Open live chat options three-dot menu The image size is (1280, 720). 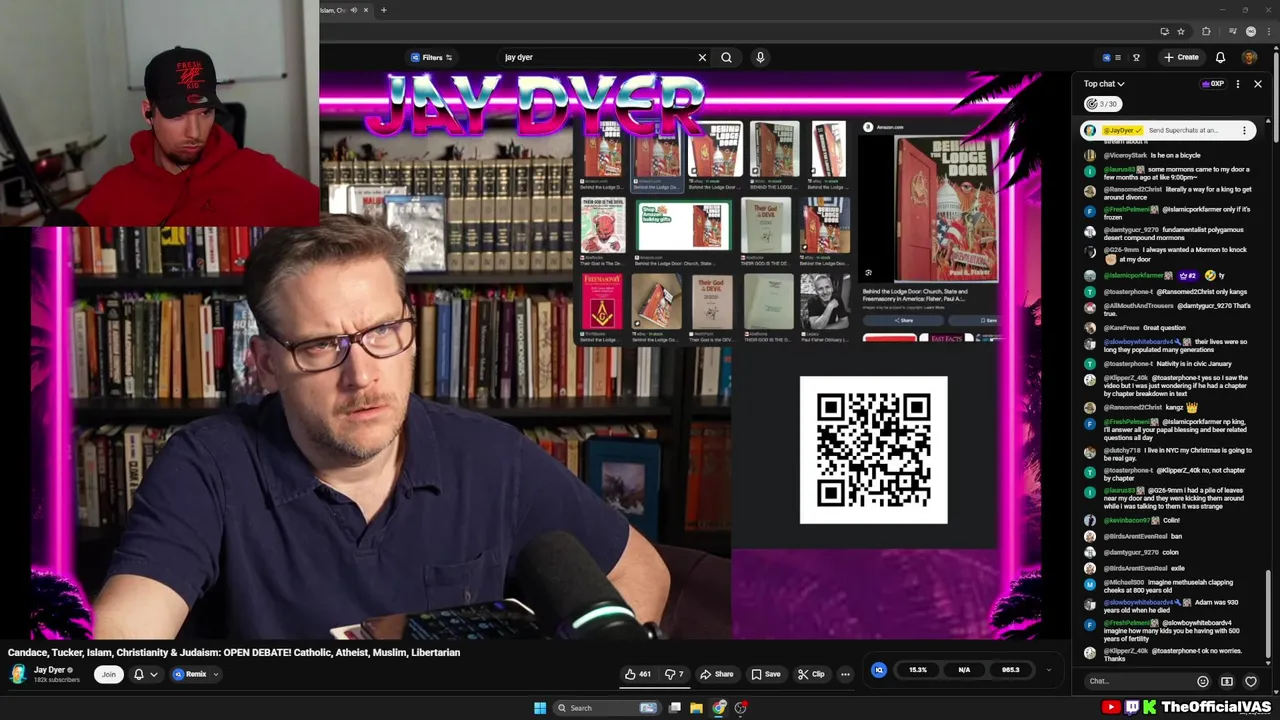point(1238,84)
